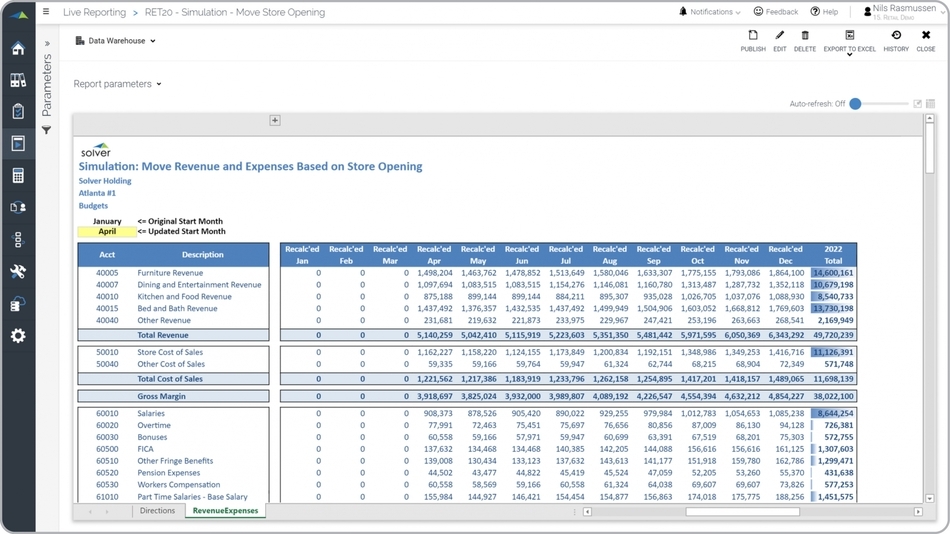This screenshot has height=534, width=950.
Task: Toggle the hamburger menu to collapse navigation
Action: pos(45,12)
